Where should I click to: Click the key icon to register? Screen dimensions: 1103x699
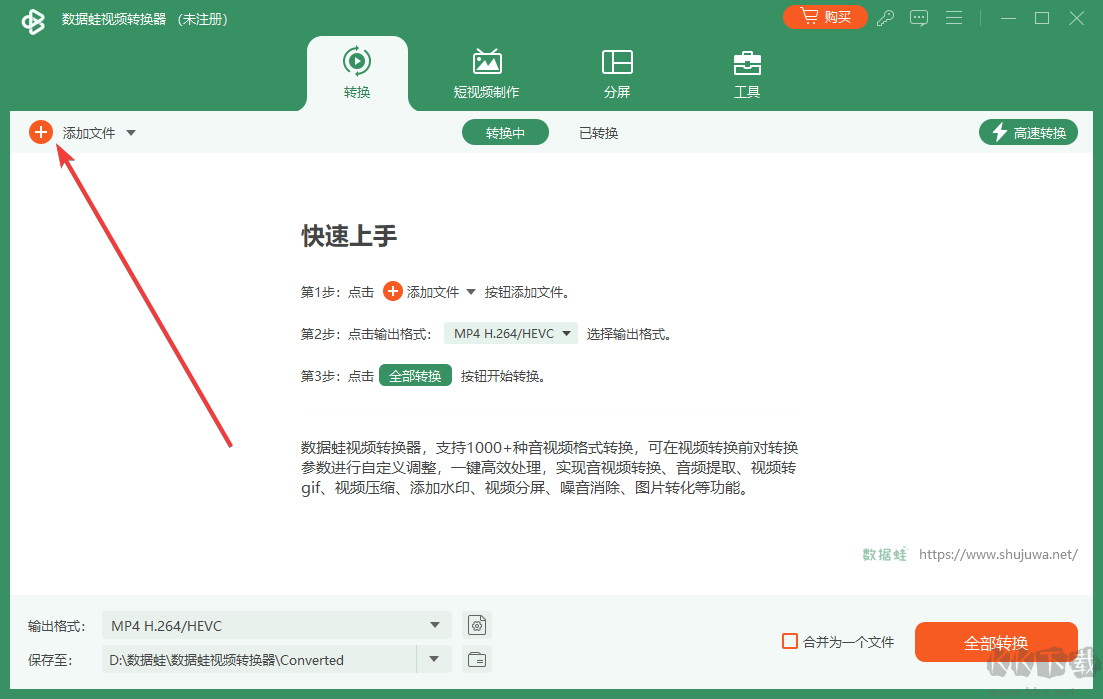(885, 18)
